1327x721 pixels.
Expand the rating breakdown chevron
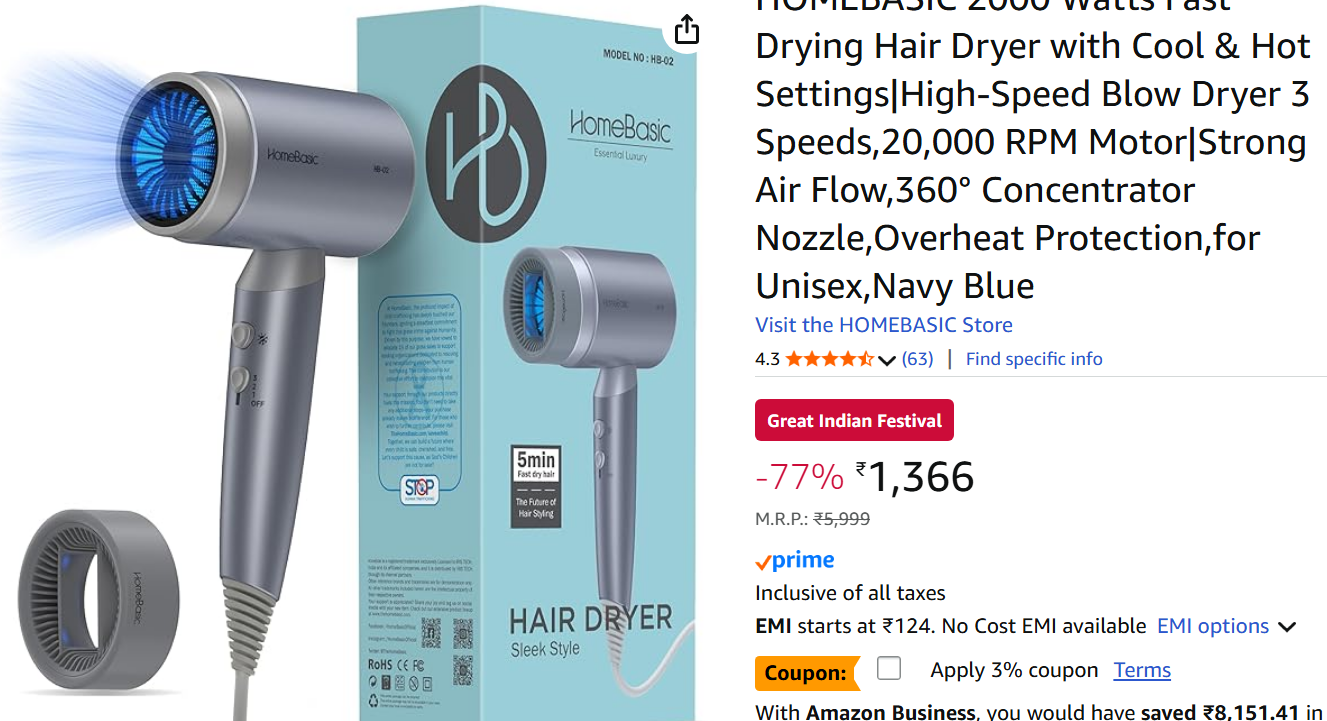click(886, 360)
